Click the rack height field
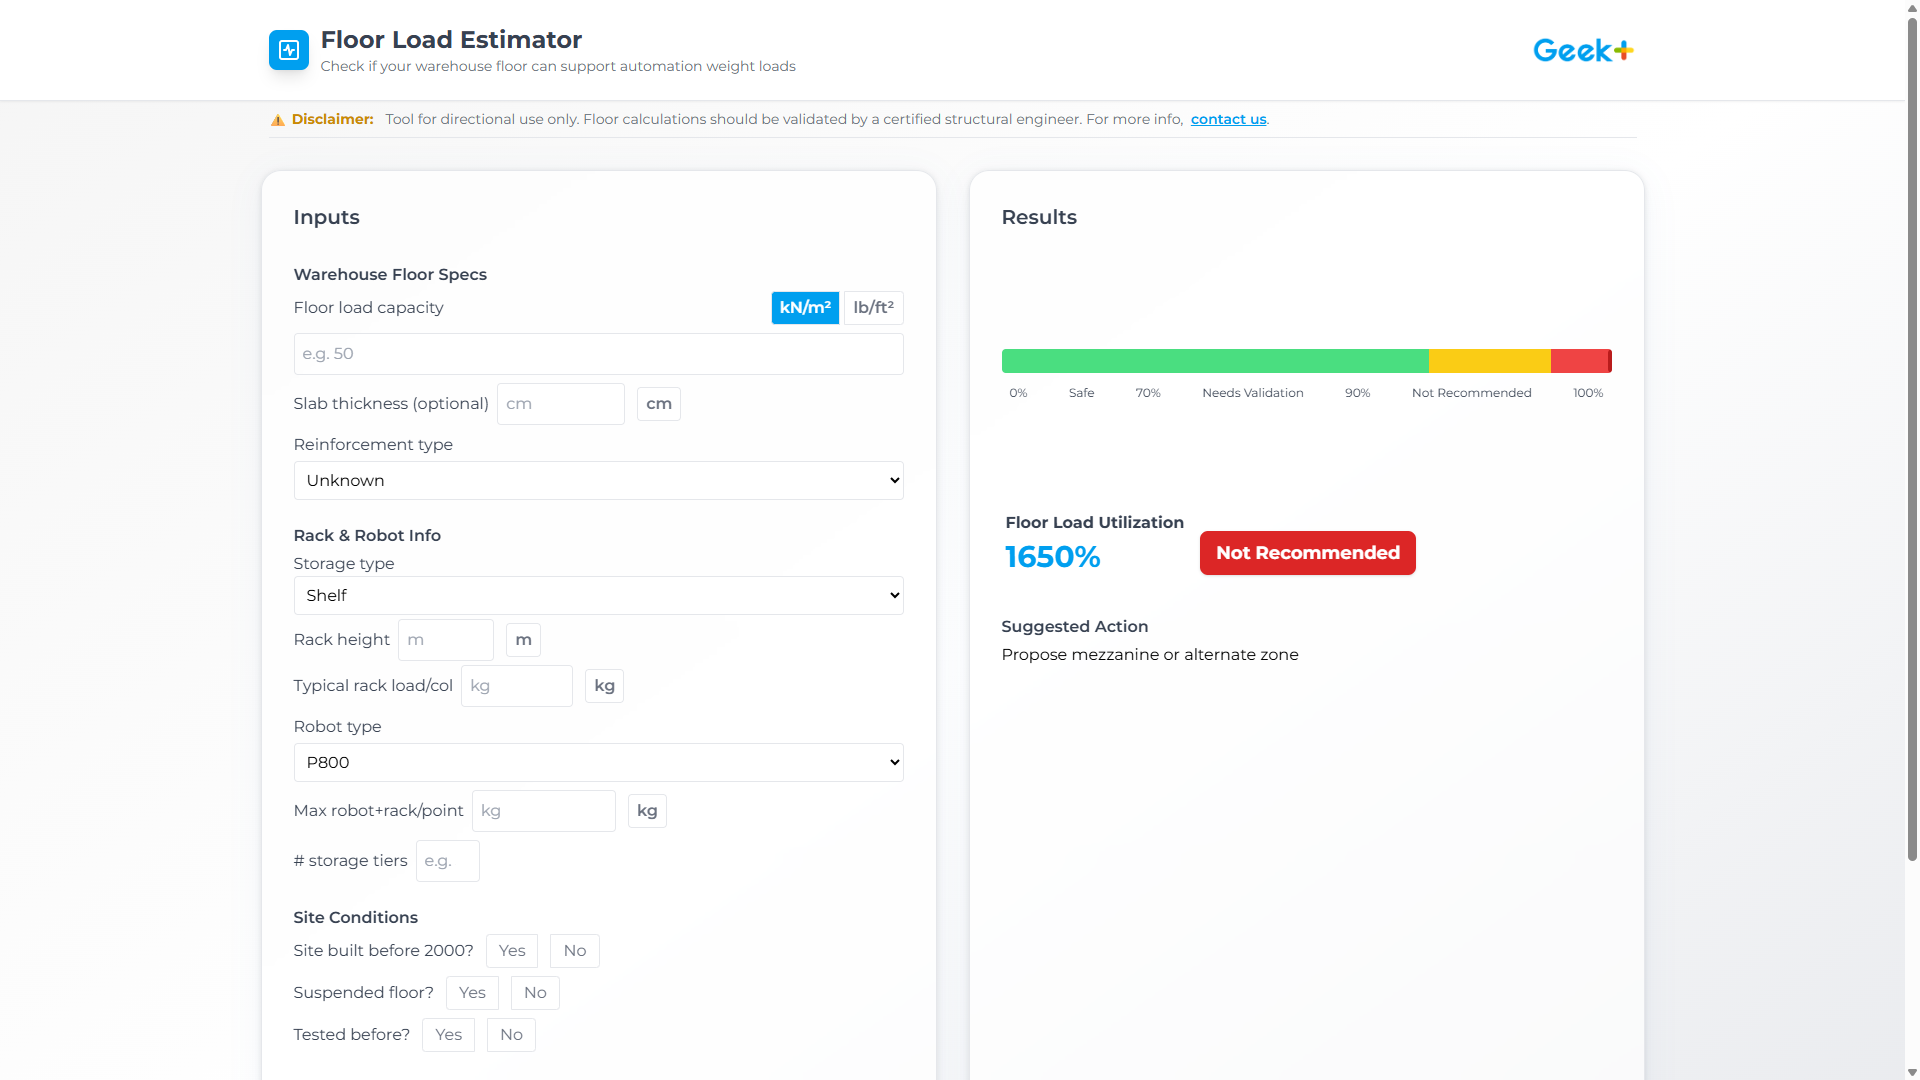 click(x=446, y=640)
